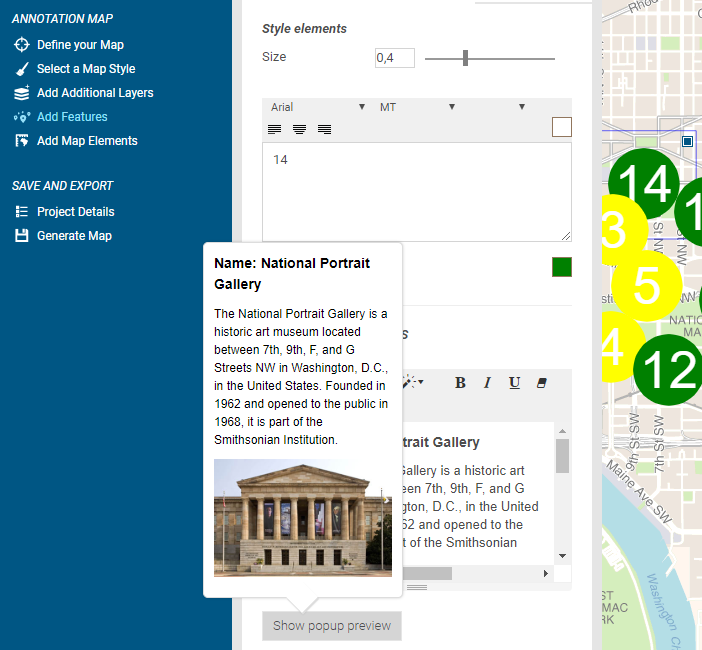Click green marker 14 on the map
Screen dimensions: 702x650
[644, 184]
